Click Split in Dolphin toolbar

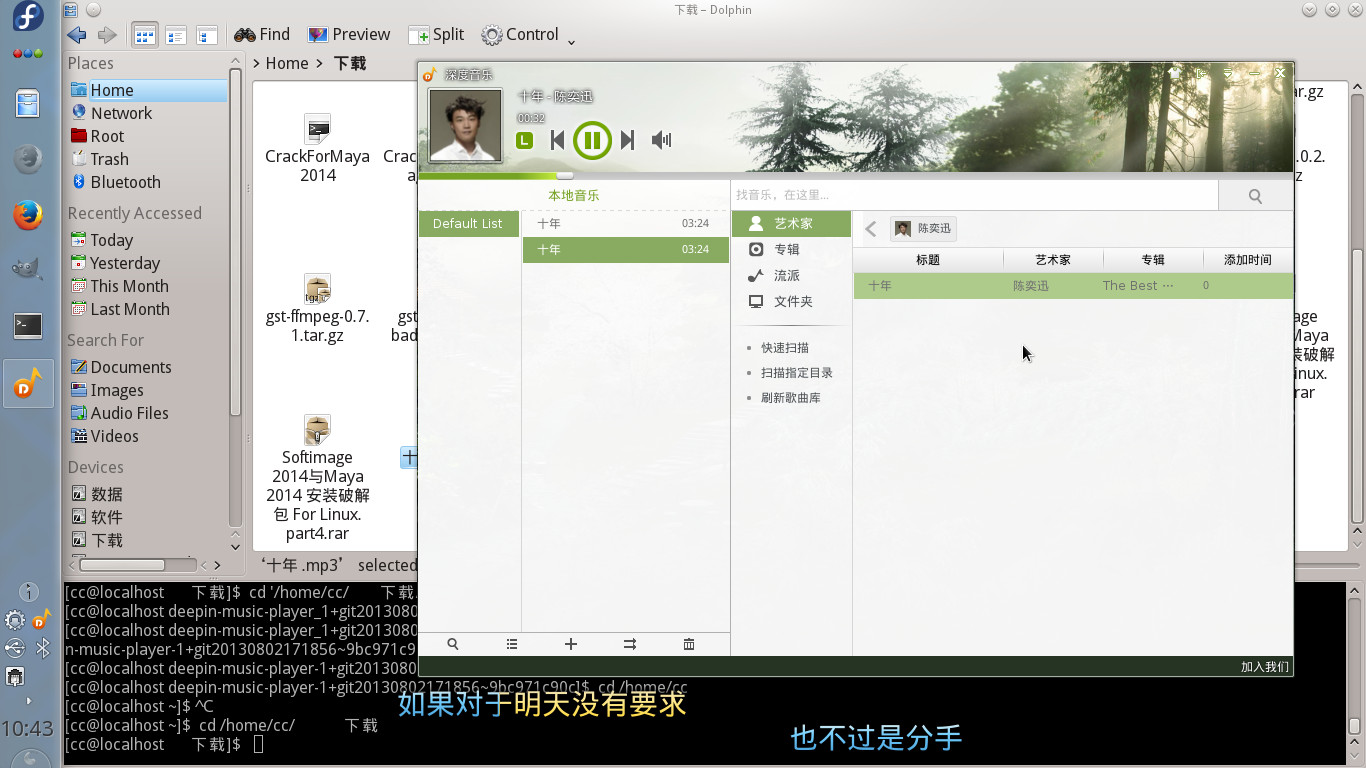[436, 35]
